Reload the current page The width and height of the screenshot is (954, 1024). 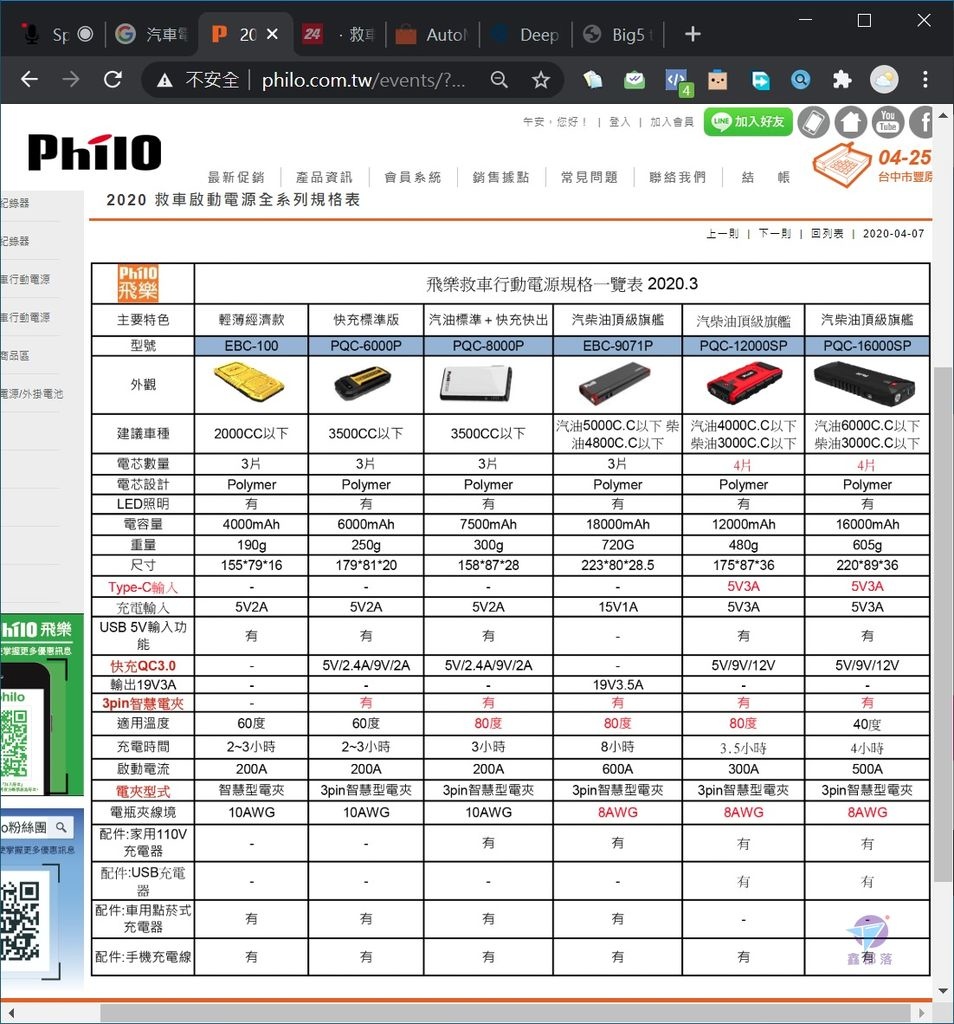112,80
